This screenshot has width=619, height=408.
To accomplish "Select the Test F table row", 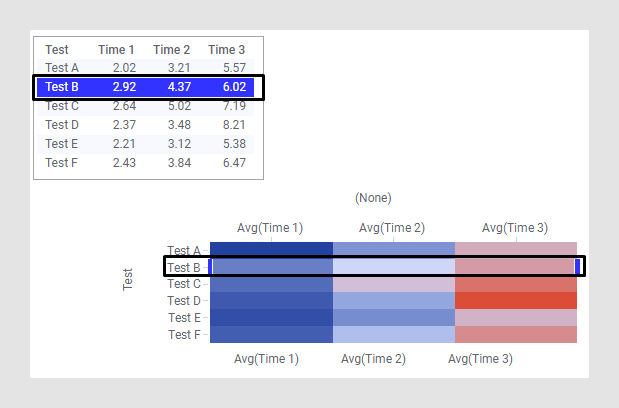I will 148,163.
